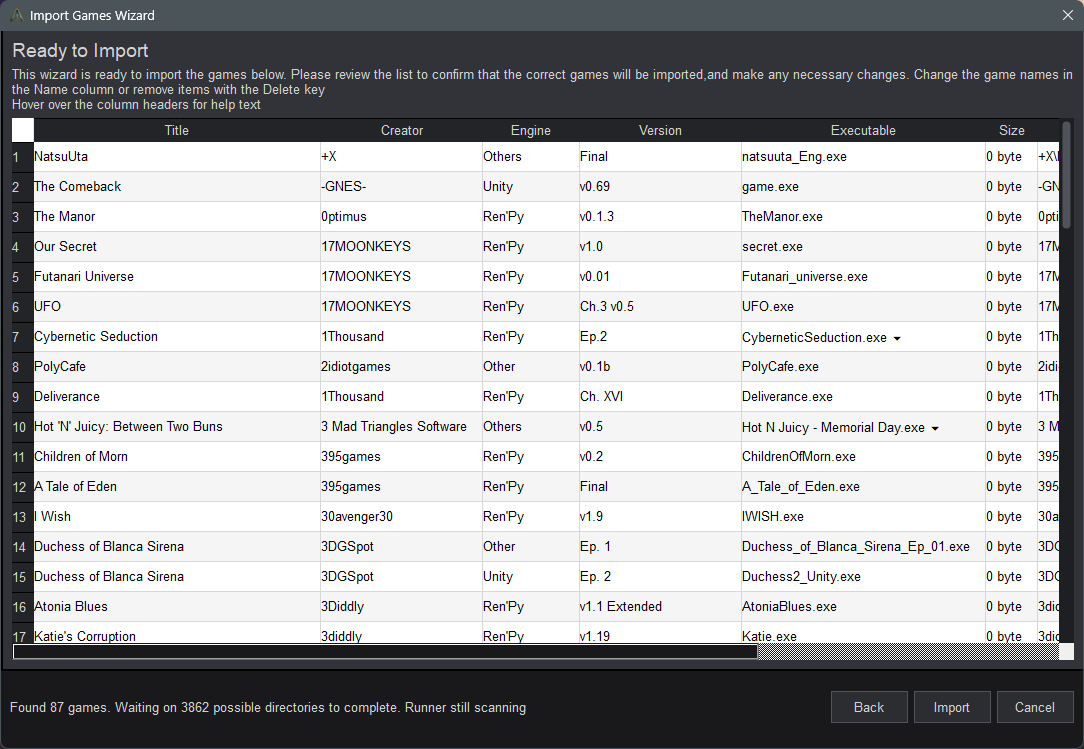Click executable AtoniaBlues.exe
Viewport: 1084px width, 749px height.
[863, 607]
